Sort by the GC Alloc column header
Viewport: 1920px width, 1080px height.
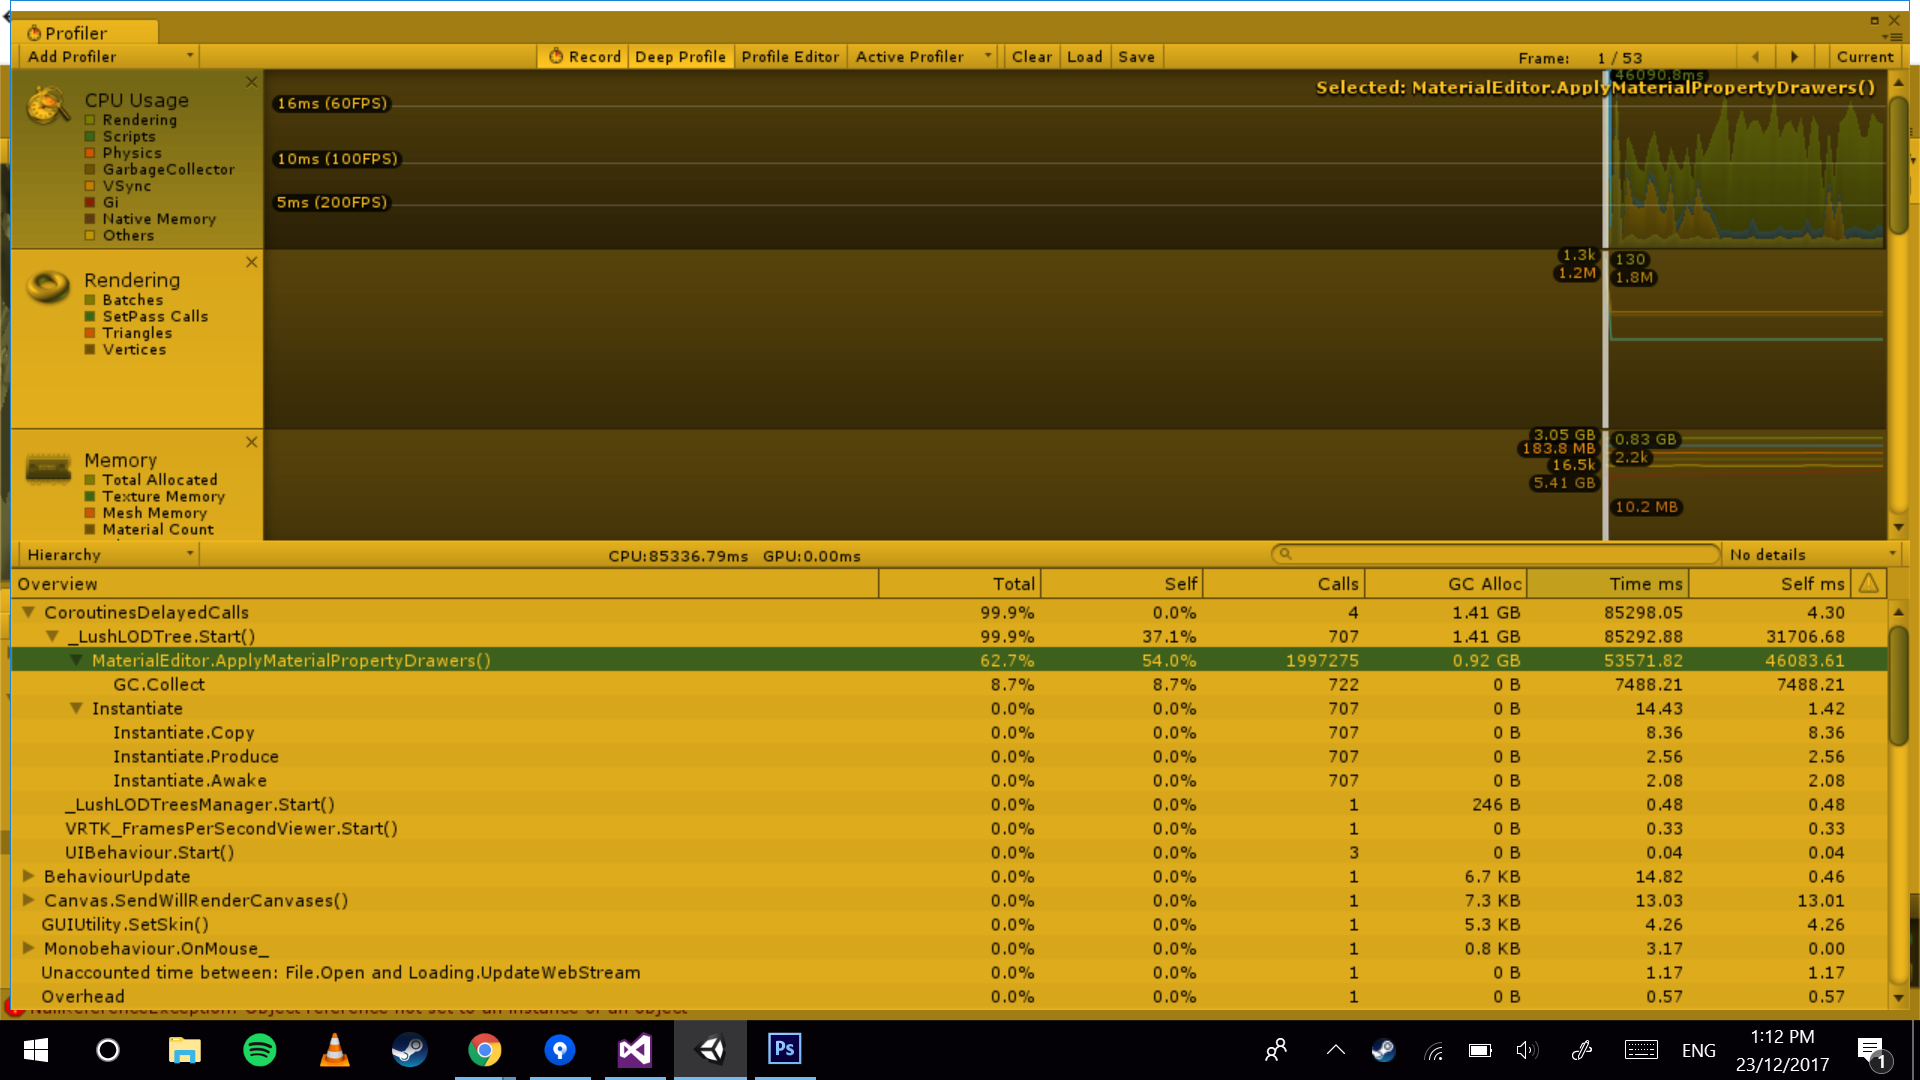click(1446, 584)
